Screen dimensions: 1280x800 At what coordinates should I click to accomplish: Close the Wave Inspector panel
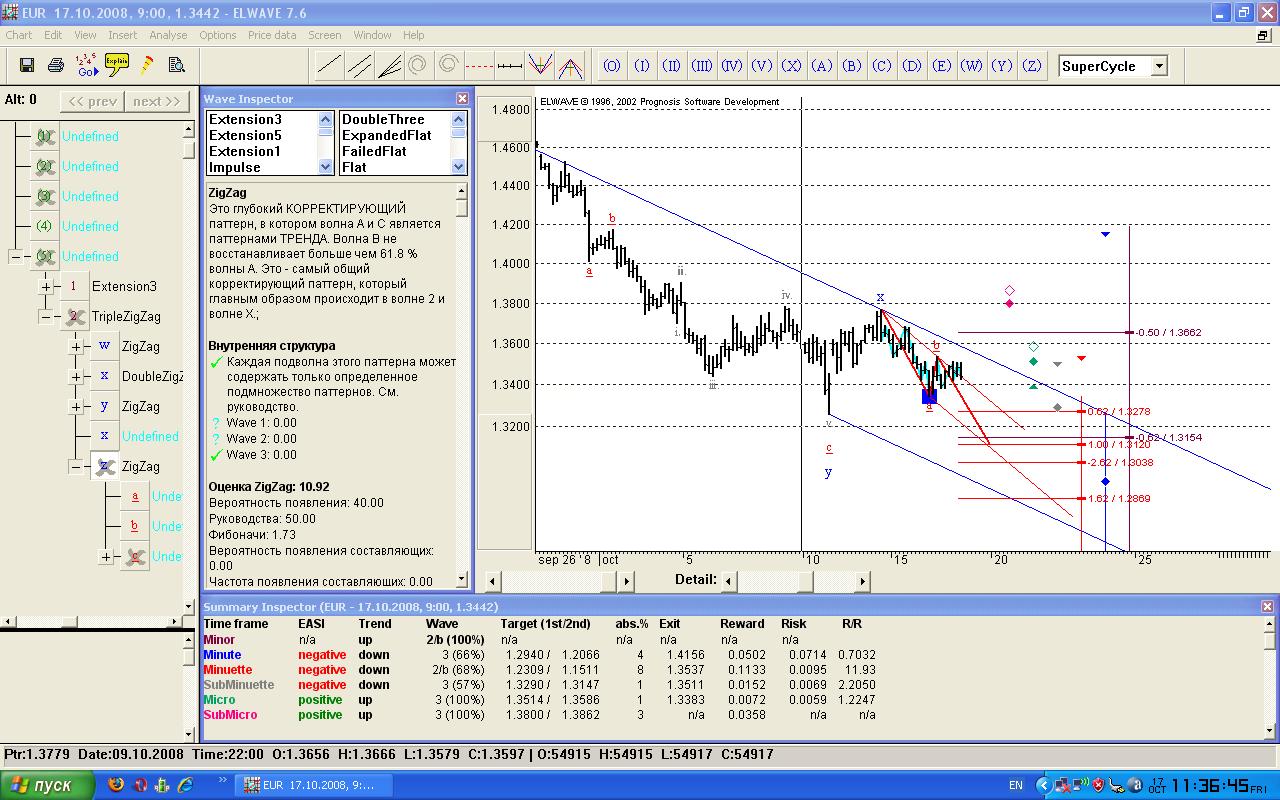[462, 98]
